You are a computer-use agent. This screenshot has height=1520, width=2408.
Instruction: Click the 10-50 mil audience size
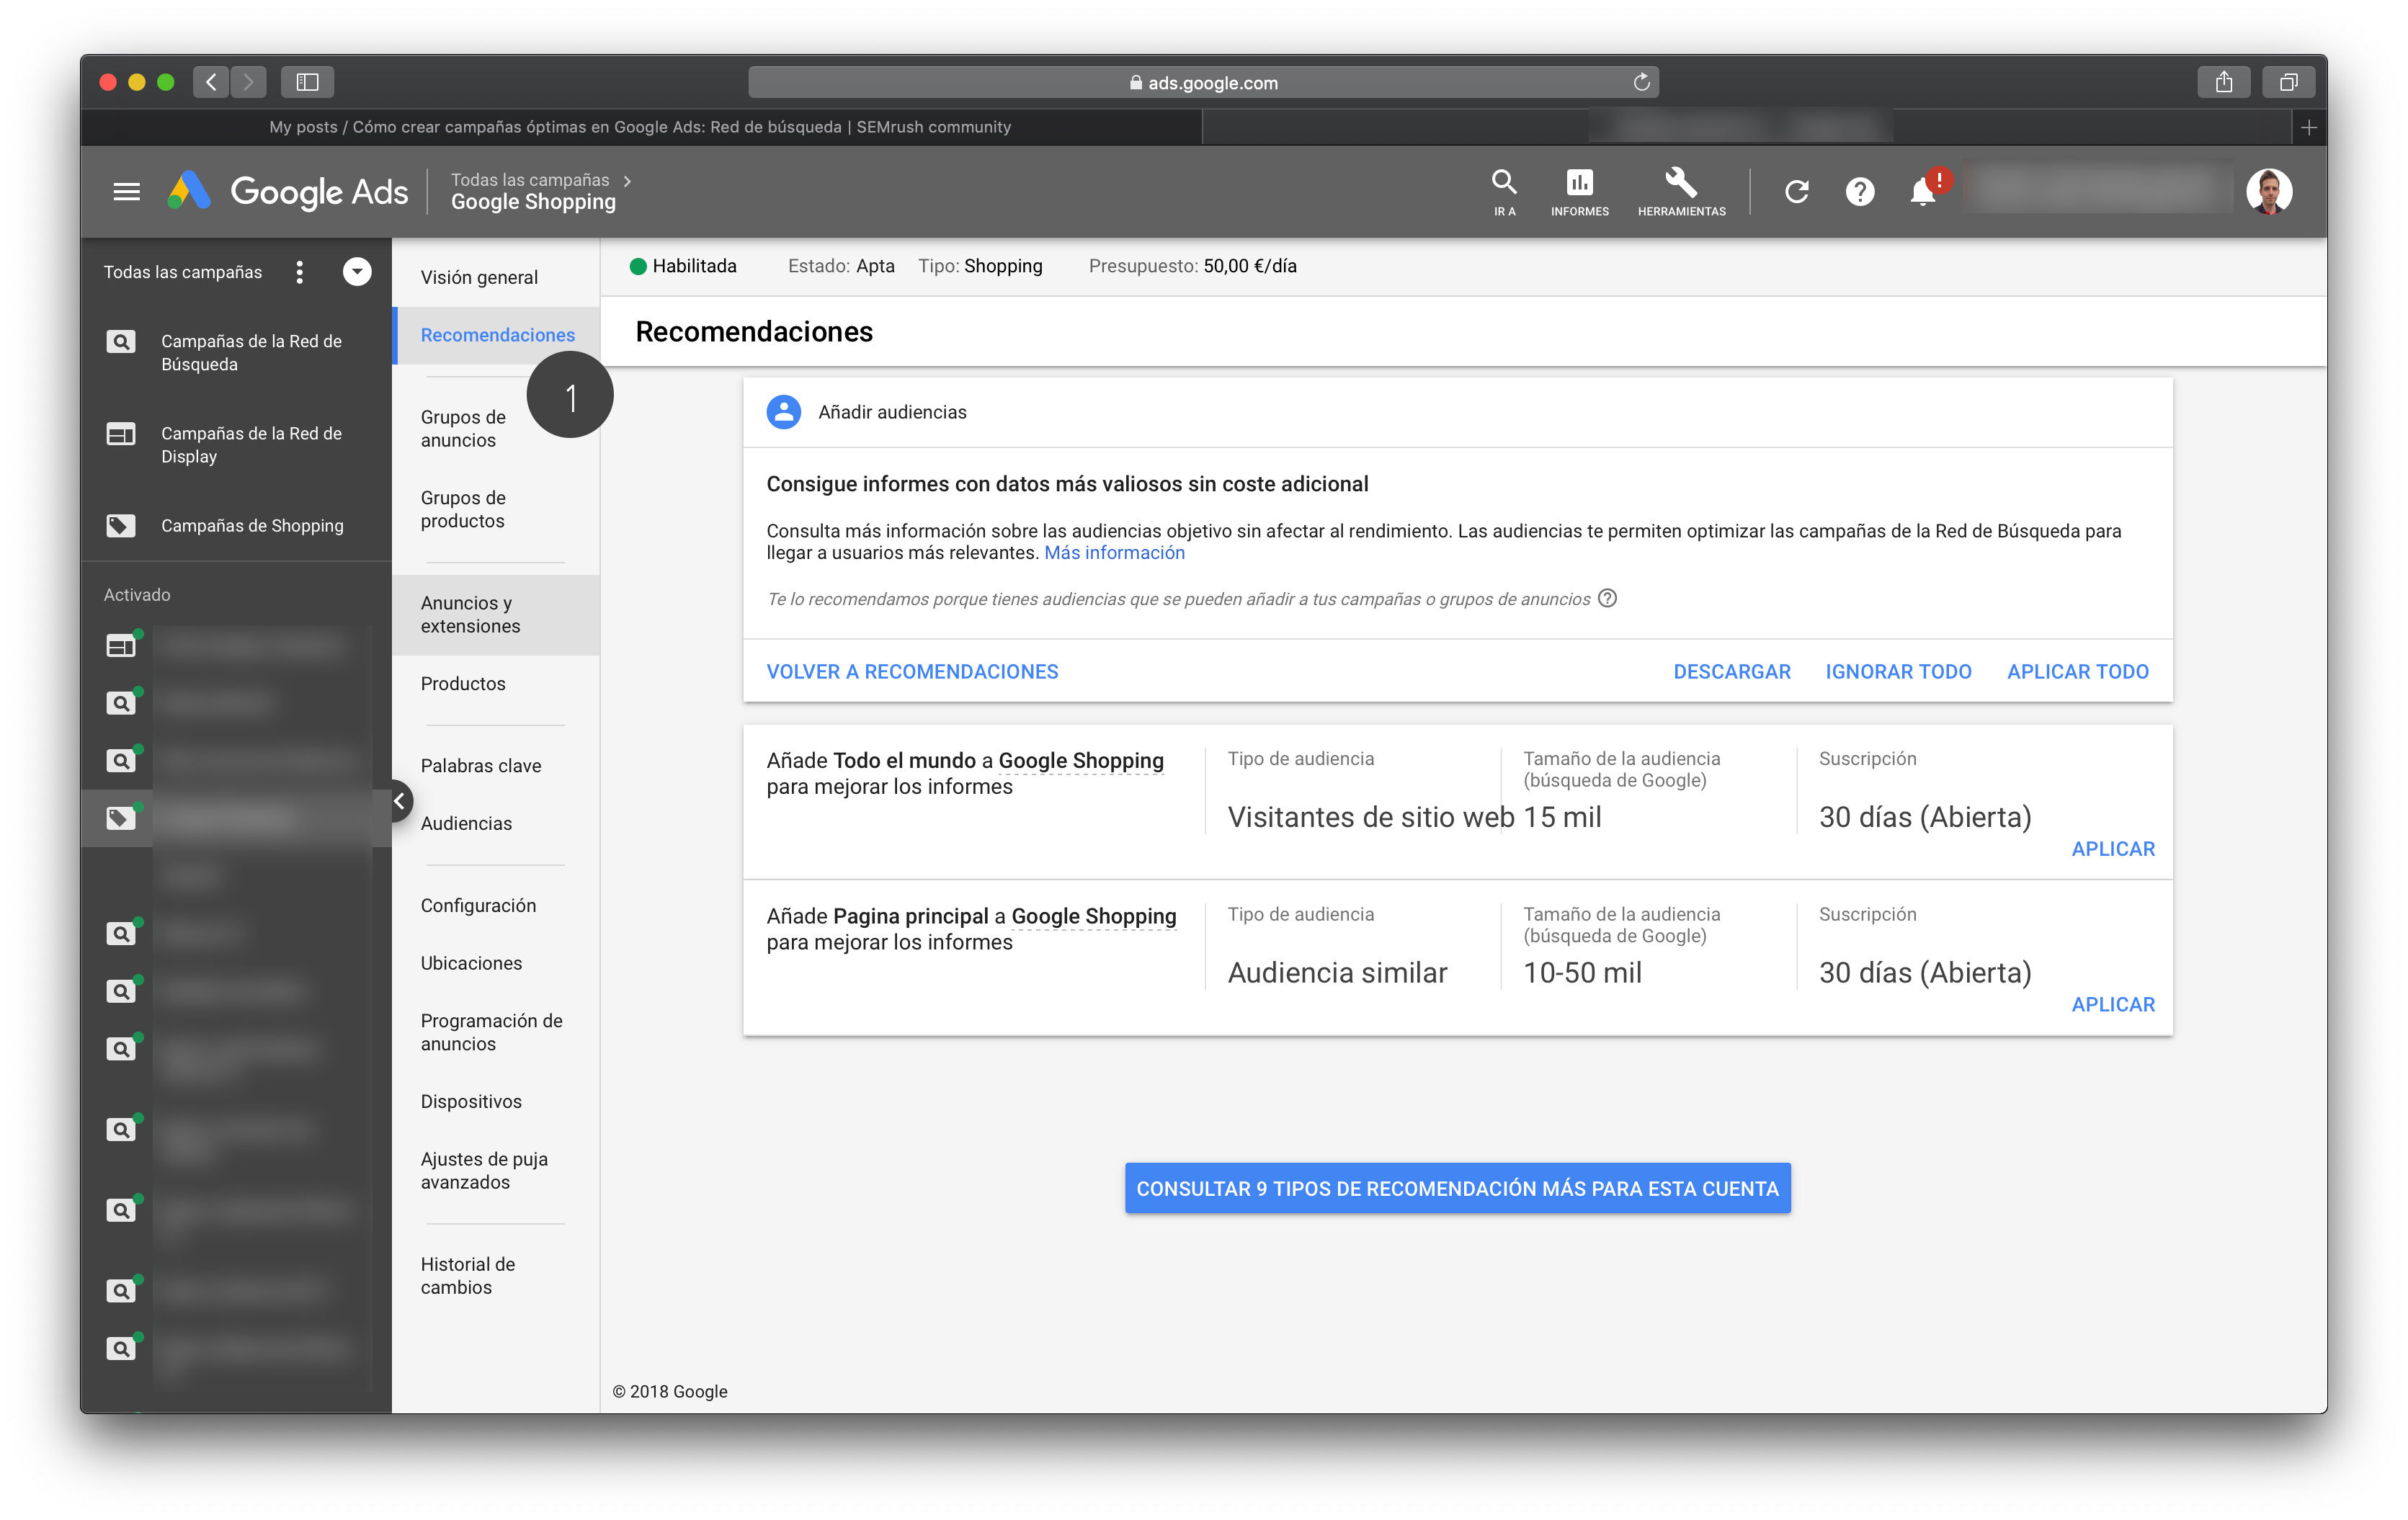(1582, 973)
